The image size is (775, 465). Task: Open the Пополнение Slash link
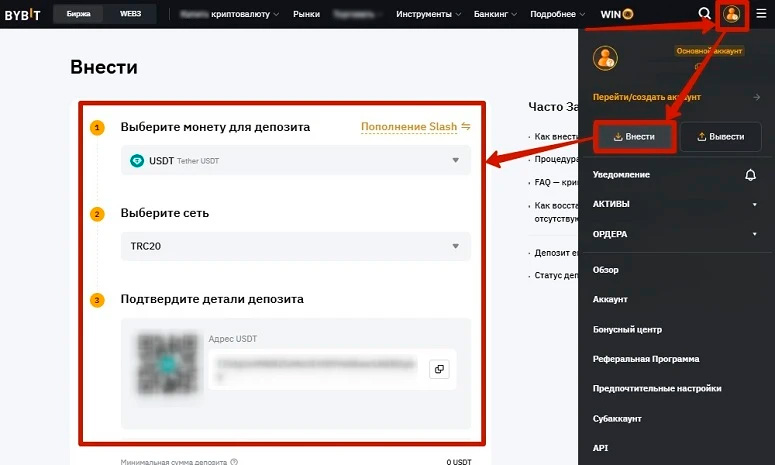click(x=415, y=127)
